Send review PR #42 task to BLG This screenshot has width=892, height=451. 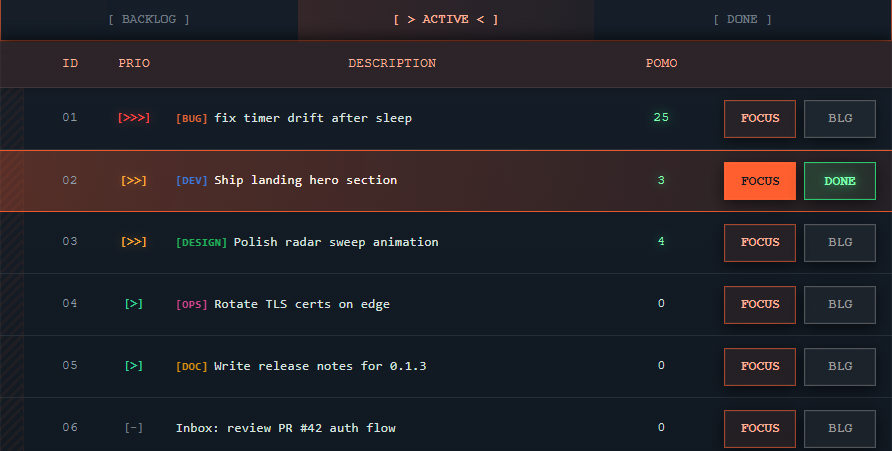840,429
